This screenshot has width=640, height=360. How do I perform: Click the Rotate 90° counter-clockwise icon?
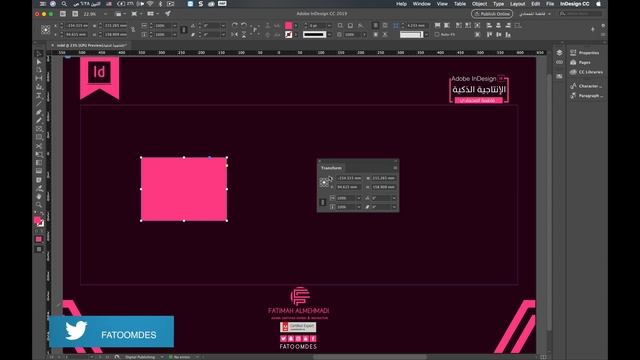[244, 25]
